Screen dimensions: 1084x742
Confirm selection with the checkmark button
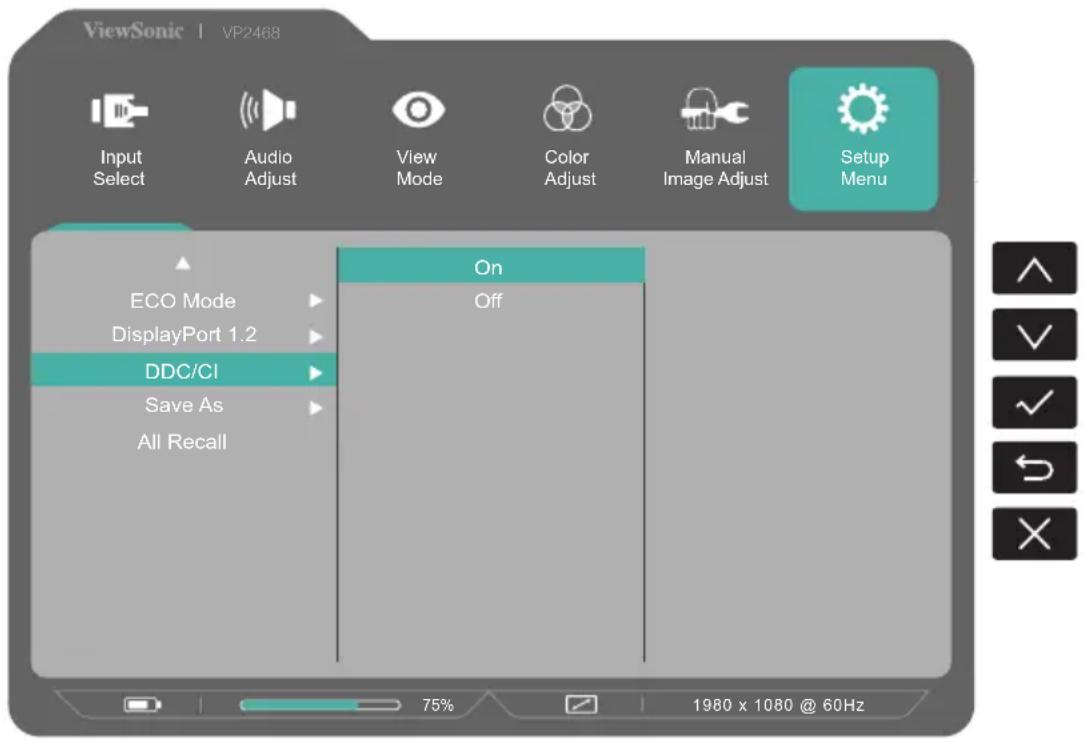tap(1034, 402)
